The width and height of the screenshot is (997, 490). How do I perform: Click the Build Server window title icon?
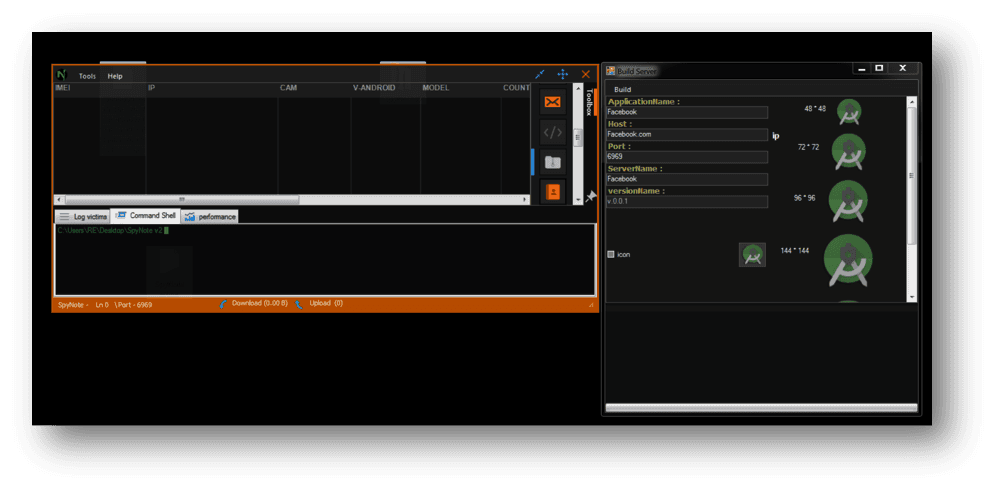pos(610,71)
